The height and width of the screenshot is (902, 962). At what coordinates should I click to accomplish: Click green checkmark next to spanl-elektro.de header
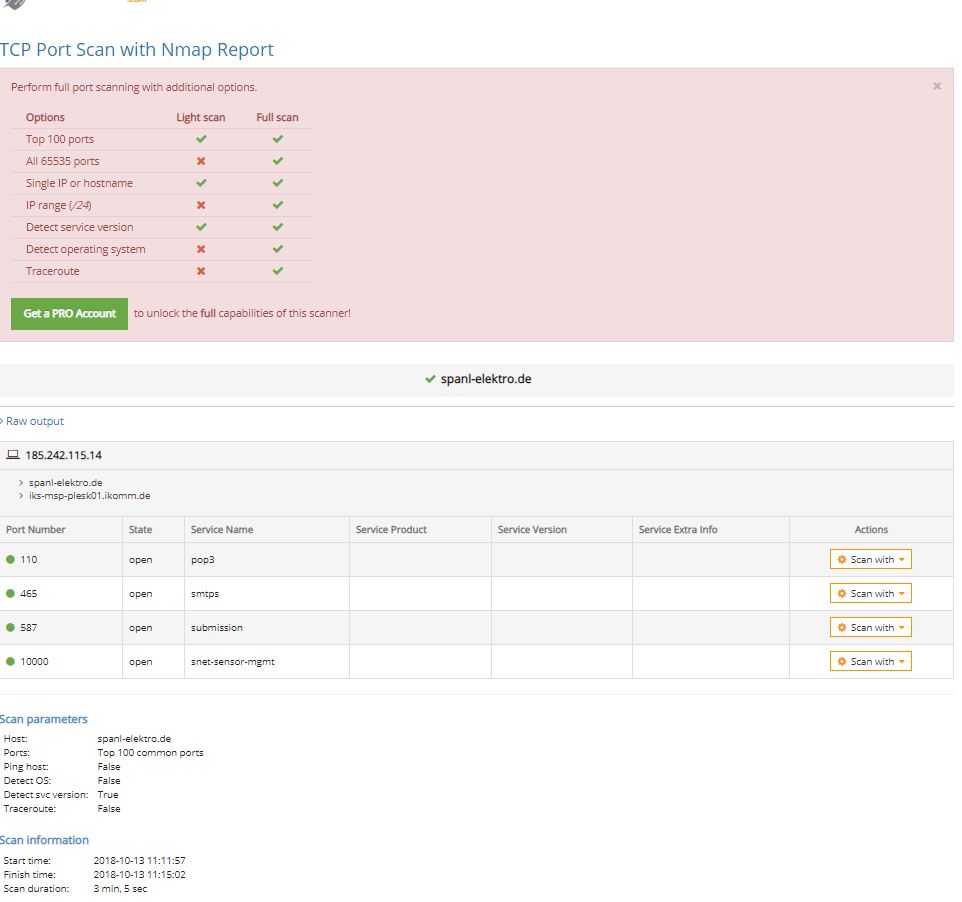[430, 380]
